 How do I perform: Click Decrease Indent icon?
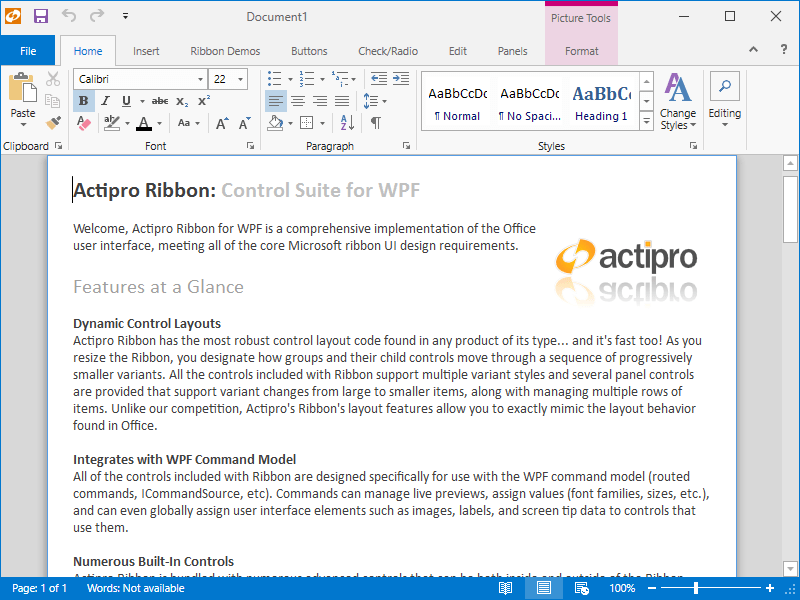(x=379, y=79)
